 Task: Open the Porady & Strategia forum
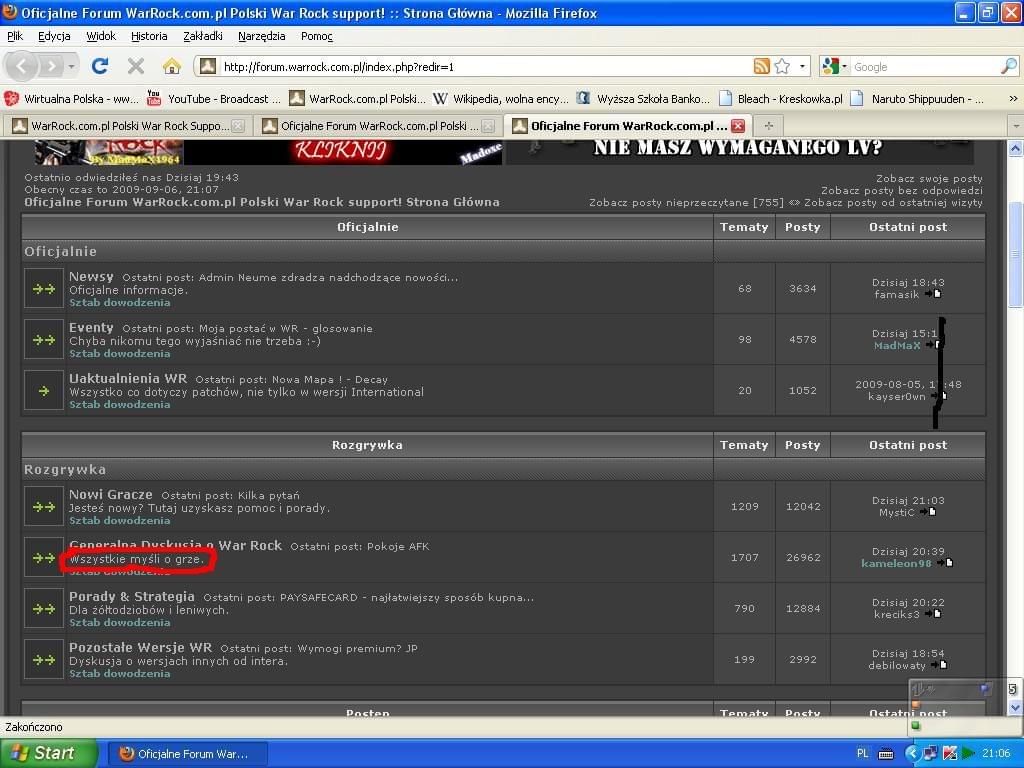coord(132,597)
